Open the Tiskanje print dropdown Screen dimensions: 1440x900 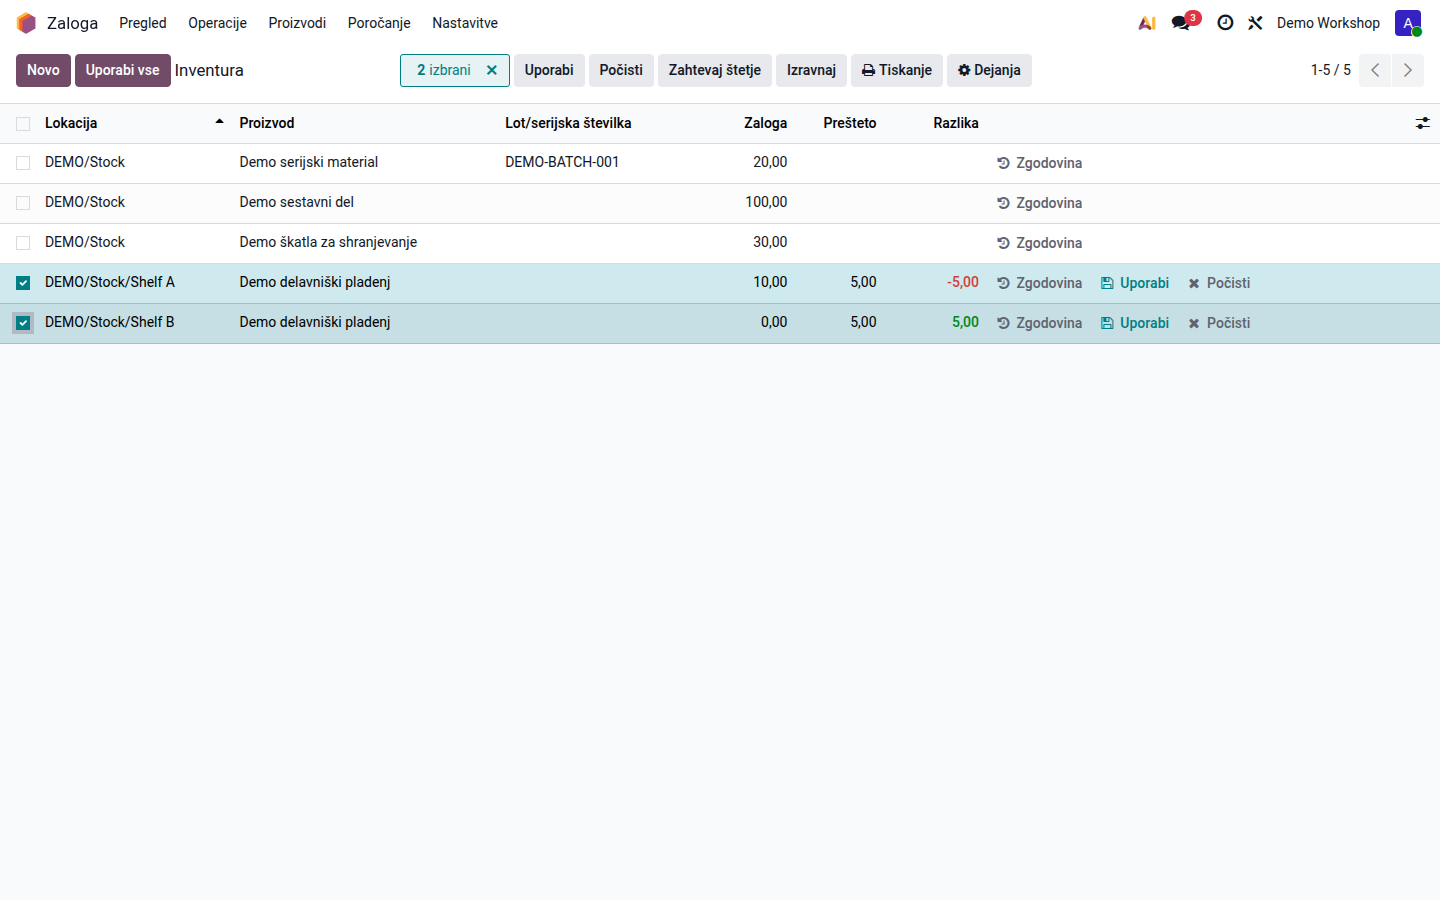897,70
